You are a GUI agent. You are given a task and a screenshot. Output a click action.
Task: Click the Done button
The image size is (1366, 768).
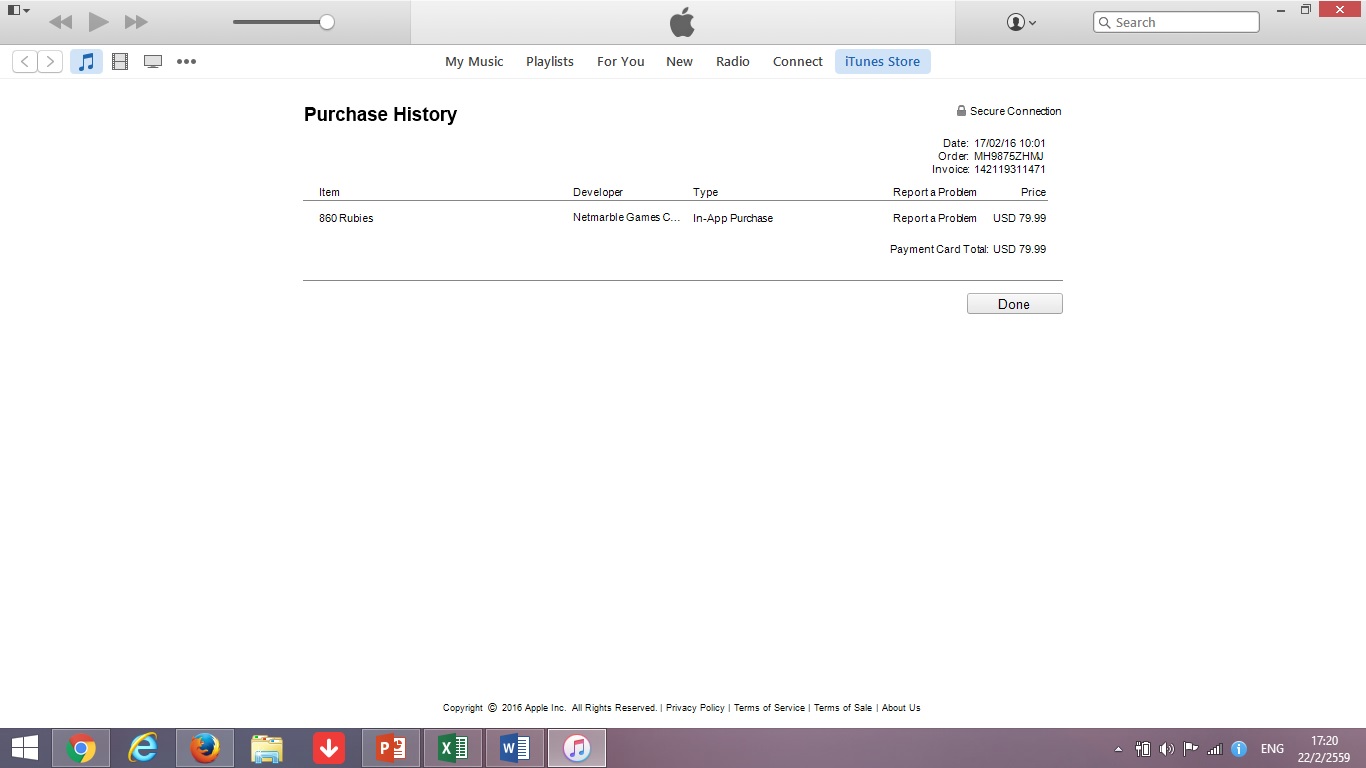pyautogui.click(x=1014, y=304)
